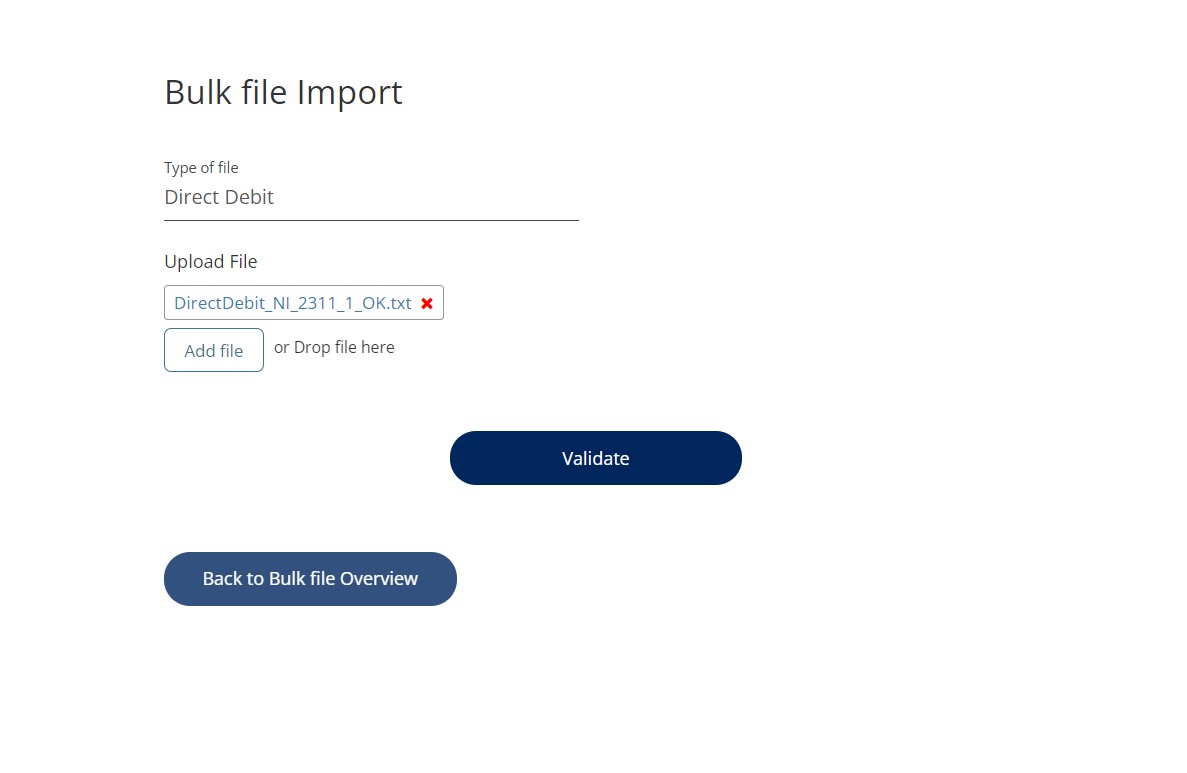Browse for another file using Add file
This screenshot has width=1187, height=773.
coord(214,350)
